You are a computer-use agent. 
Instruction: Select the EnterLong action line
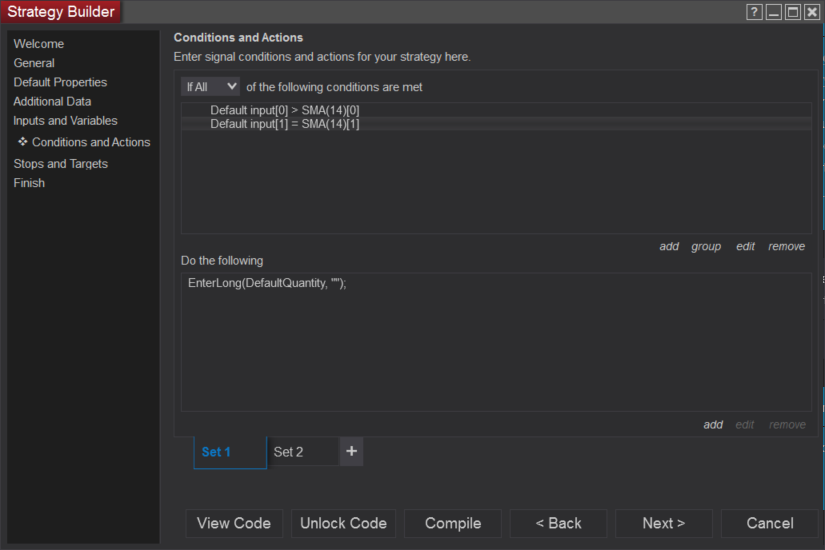point(267,284)
